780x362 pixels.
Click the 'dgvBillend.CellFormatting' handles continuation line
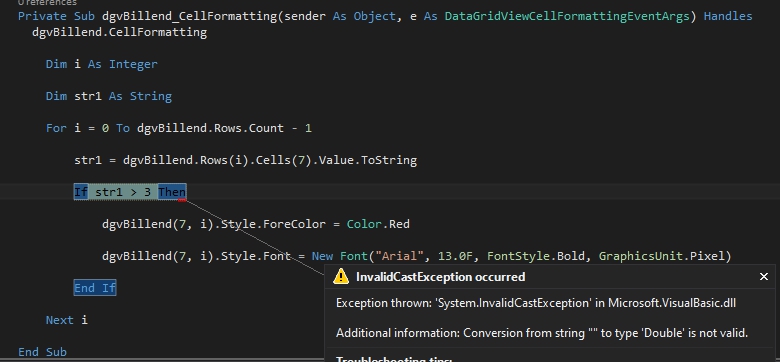tap(119, 32)
